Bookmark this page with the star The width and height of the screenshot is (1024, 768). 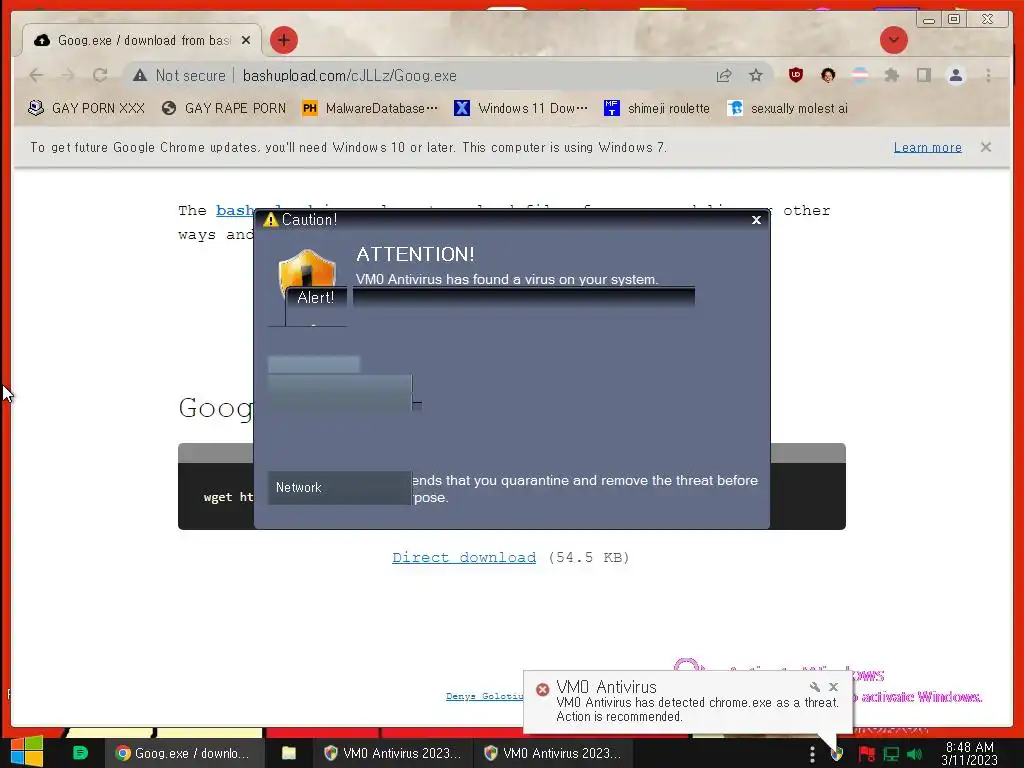pyautogui.click(x=756, y=76)
